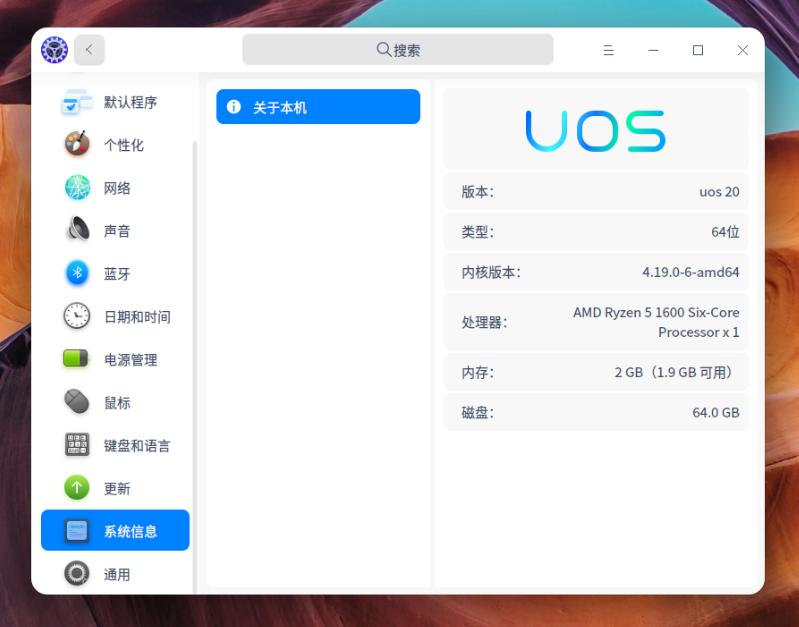799x627 pixels.
Task: Click the 搜索 search field
Action: (397, 49)
